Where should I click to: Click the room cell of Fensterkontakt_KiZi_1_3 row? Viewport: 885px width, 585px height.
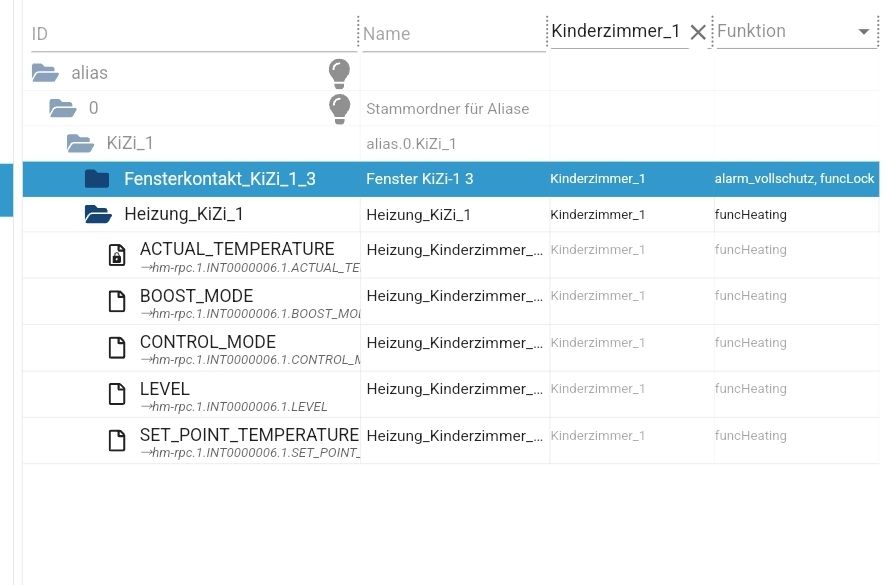[597, 179]
